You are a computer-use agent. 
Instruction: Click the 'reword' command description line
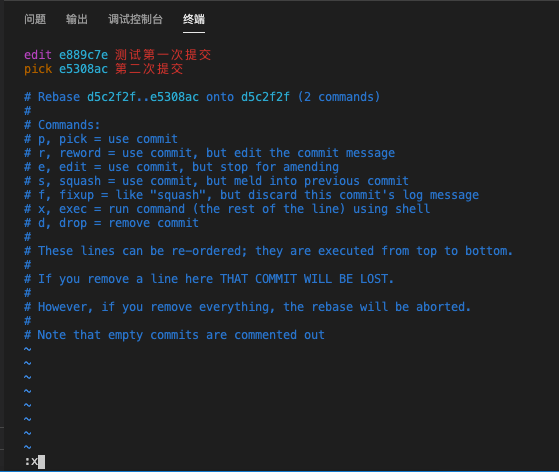click(210, 153)
